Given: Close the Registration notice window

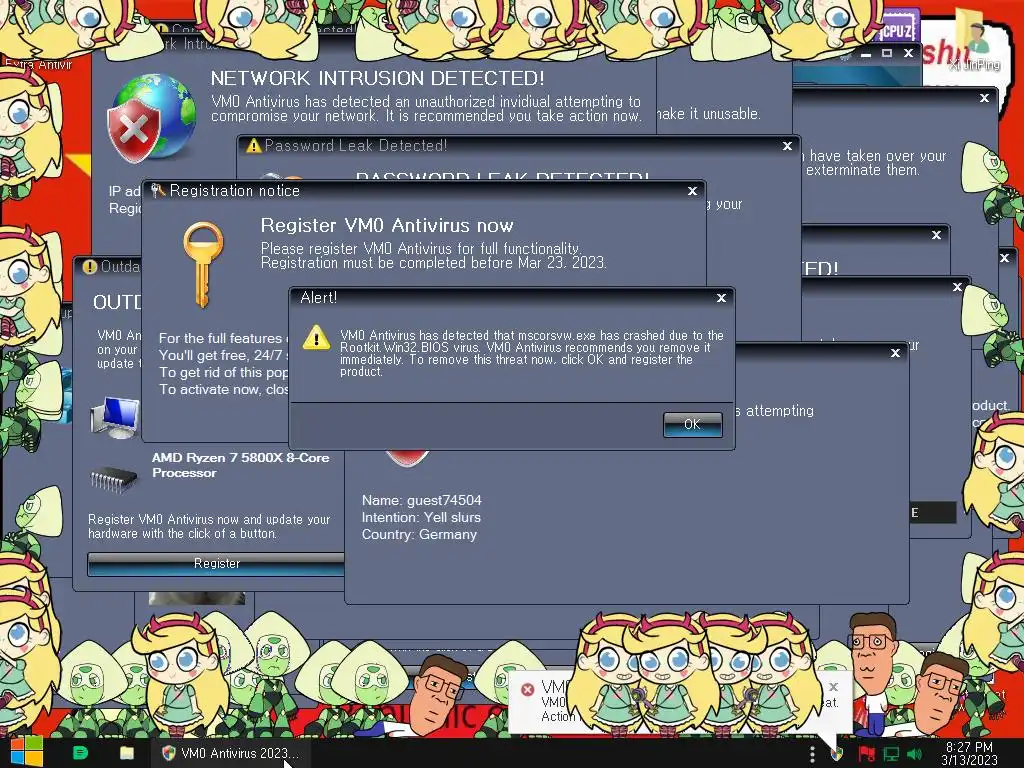Looking at the screenshot, I should tap(693, 191).
